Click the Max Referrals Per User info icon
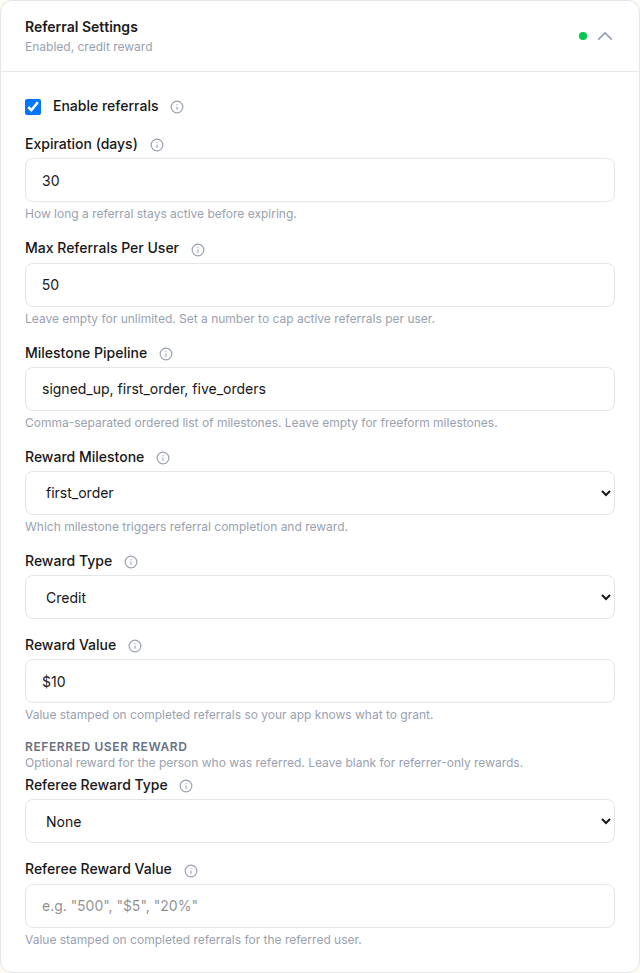Image resolution: width=640 pixels, height=973 pixels. tap(198, 249)
